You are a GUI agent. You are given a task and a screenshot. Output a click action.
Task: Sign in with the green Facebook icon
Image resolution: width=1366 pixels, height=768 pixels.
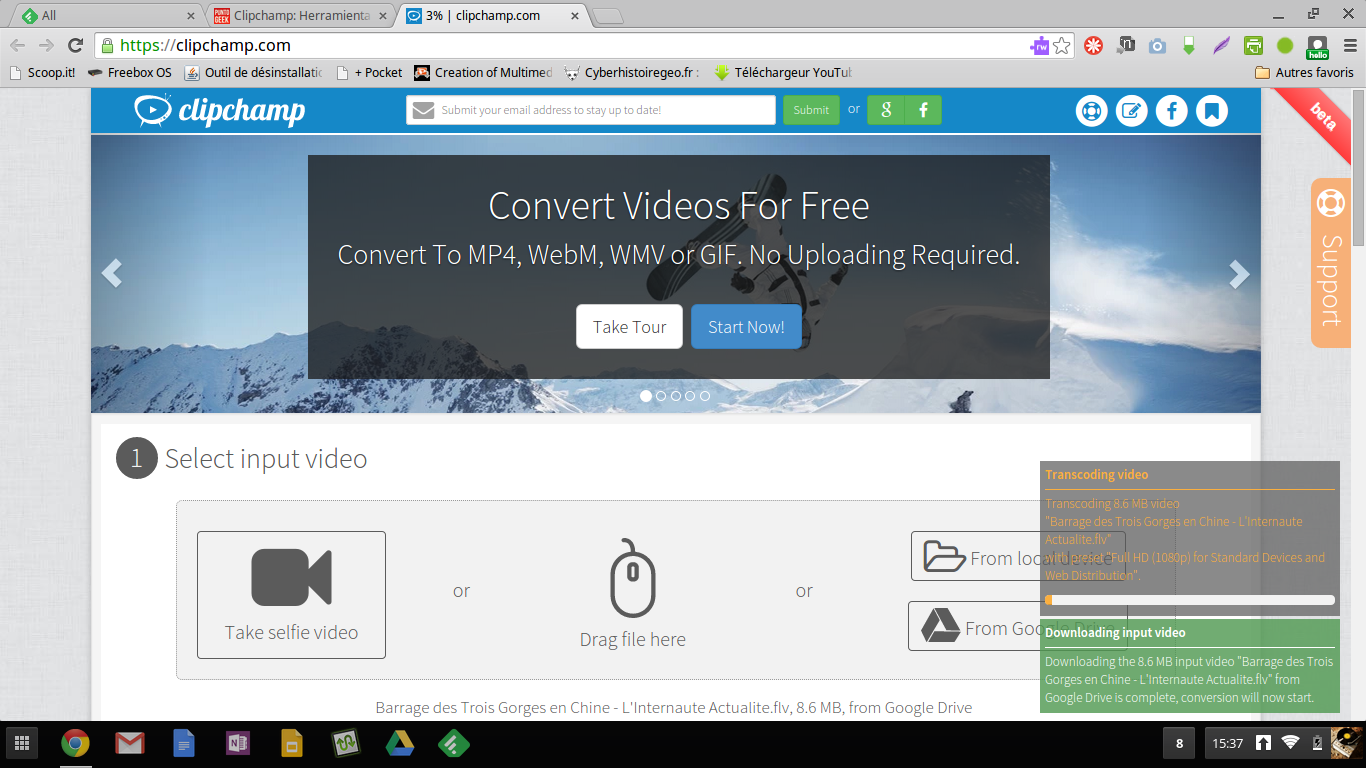pos(923,110)
